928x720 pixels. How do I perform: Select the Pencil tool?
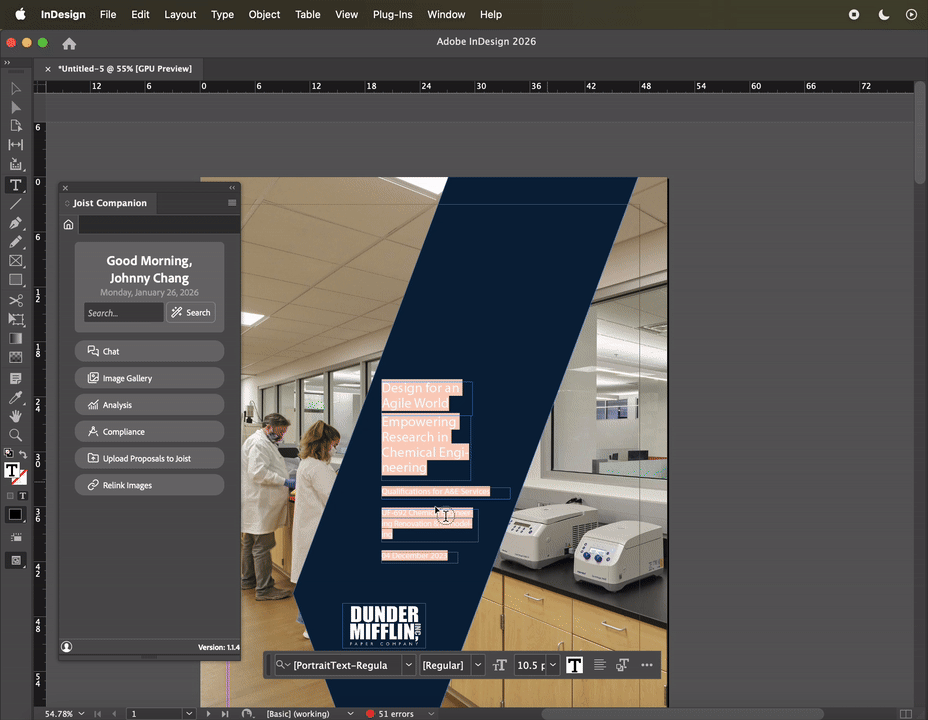(15, 242)
